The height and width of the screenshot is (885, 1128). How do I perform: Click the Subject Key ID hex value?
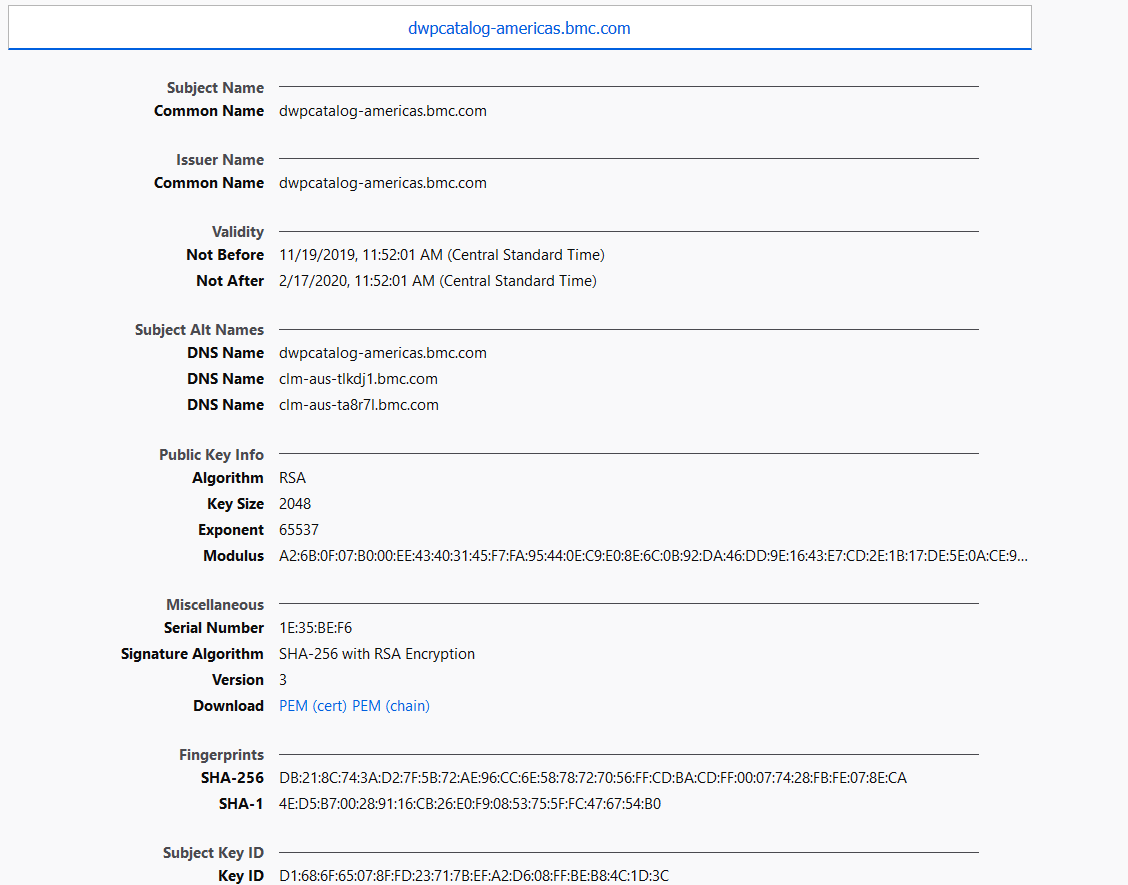[x=473, y=876]
